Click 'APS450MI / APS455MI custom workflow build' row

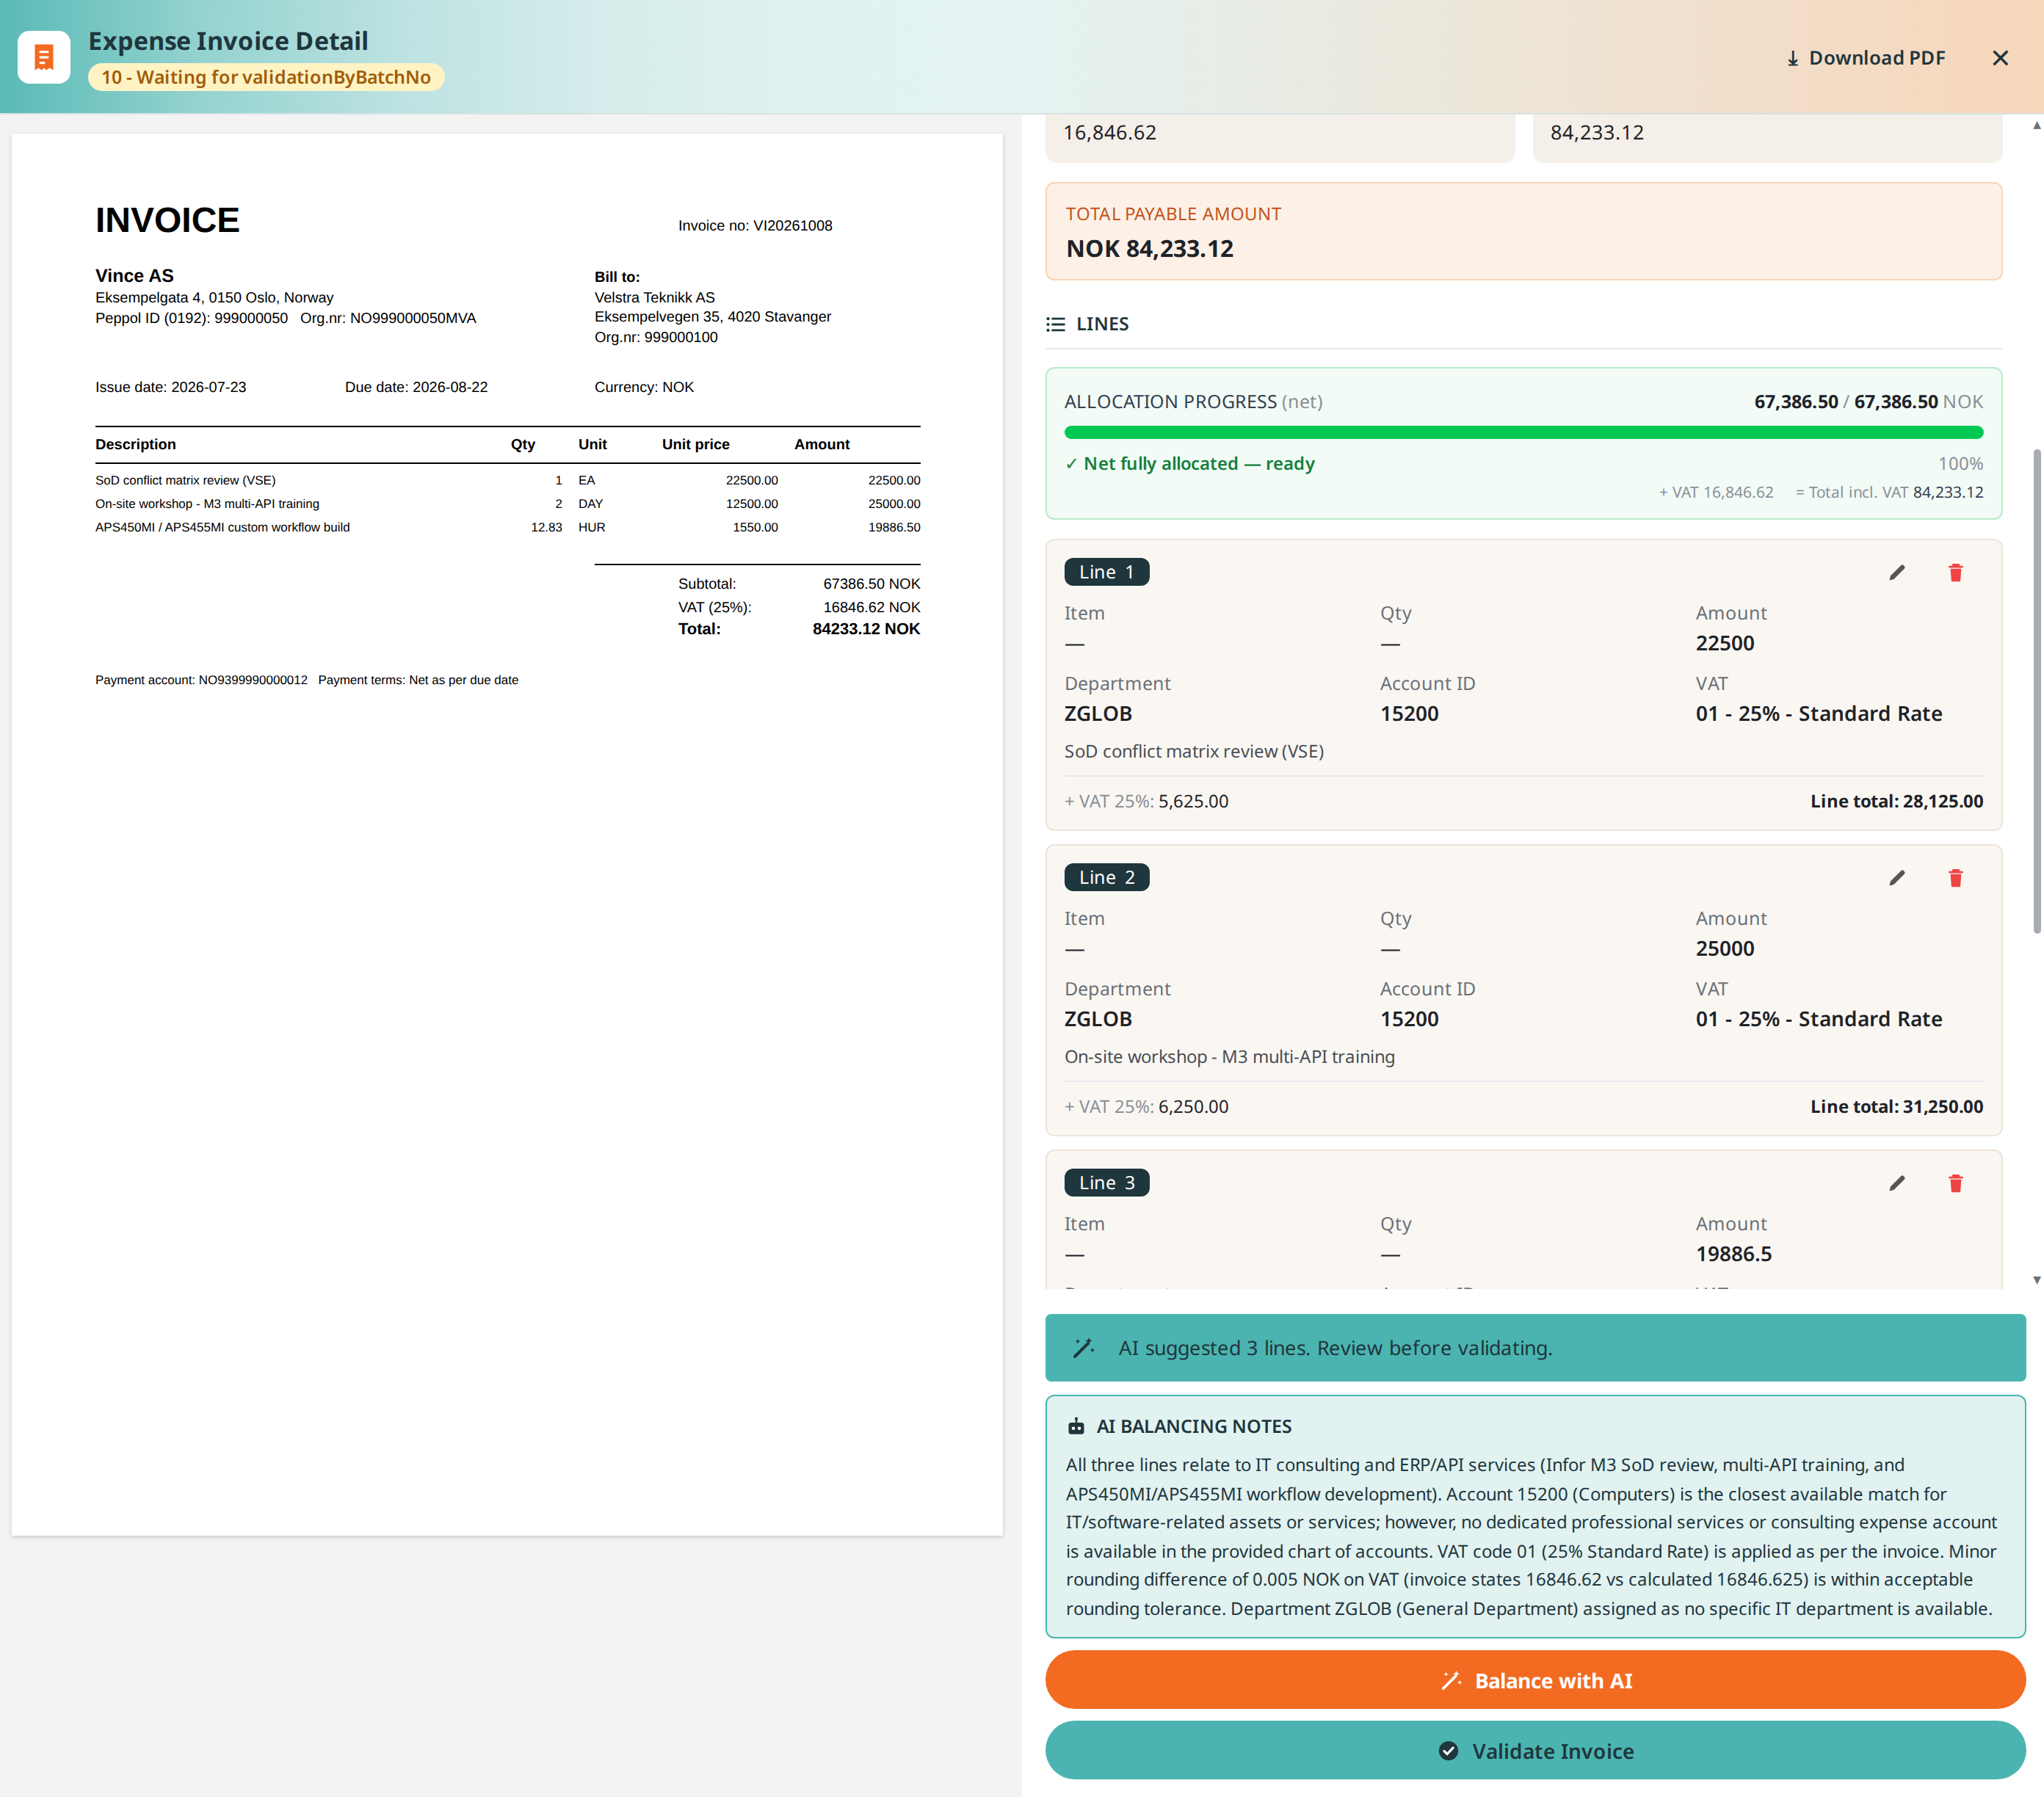click(x=508, y=527)
